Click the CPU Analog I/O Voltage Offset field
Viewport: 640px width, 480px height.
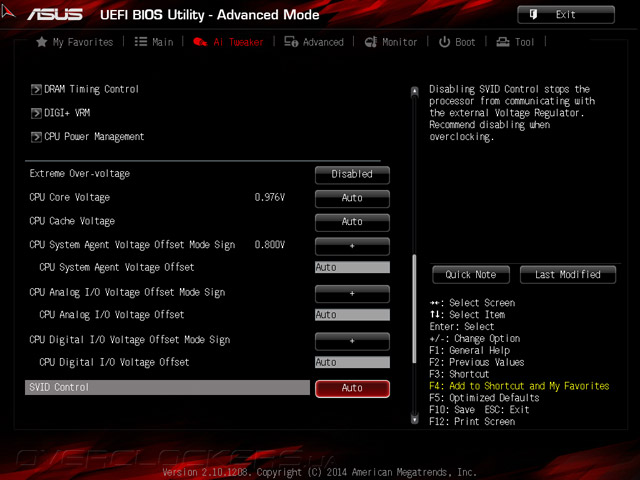pyautogui.click(x=352, y=315)
